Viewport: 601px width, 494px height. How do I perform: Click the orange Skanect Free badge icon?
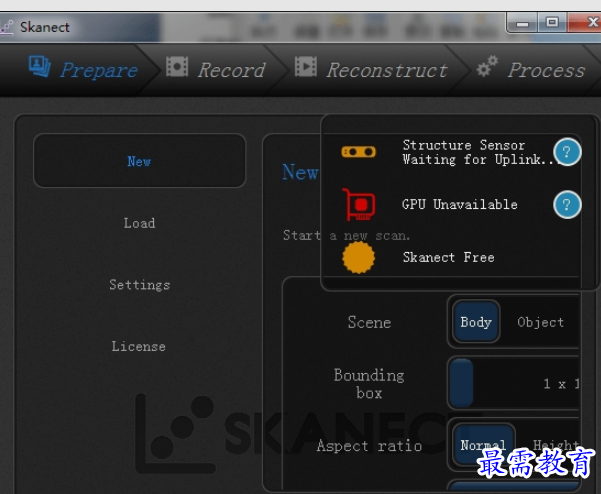[358, 258]
